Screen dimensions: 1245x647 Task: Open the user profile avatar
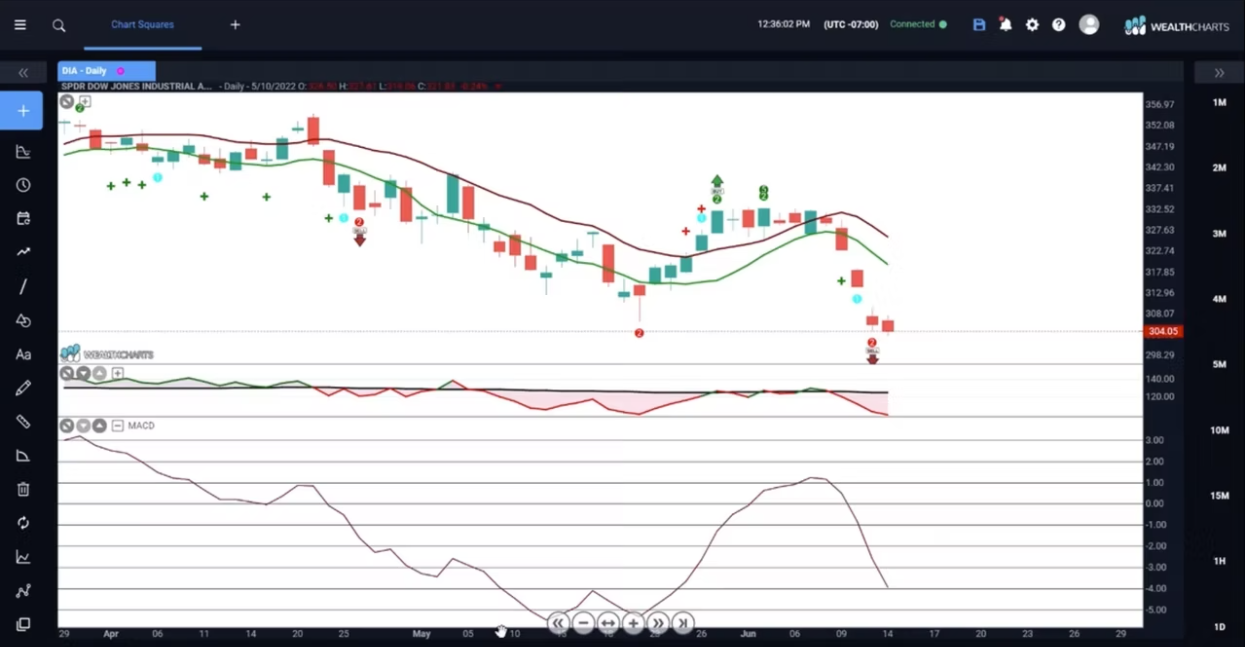1089,25
